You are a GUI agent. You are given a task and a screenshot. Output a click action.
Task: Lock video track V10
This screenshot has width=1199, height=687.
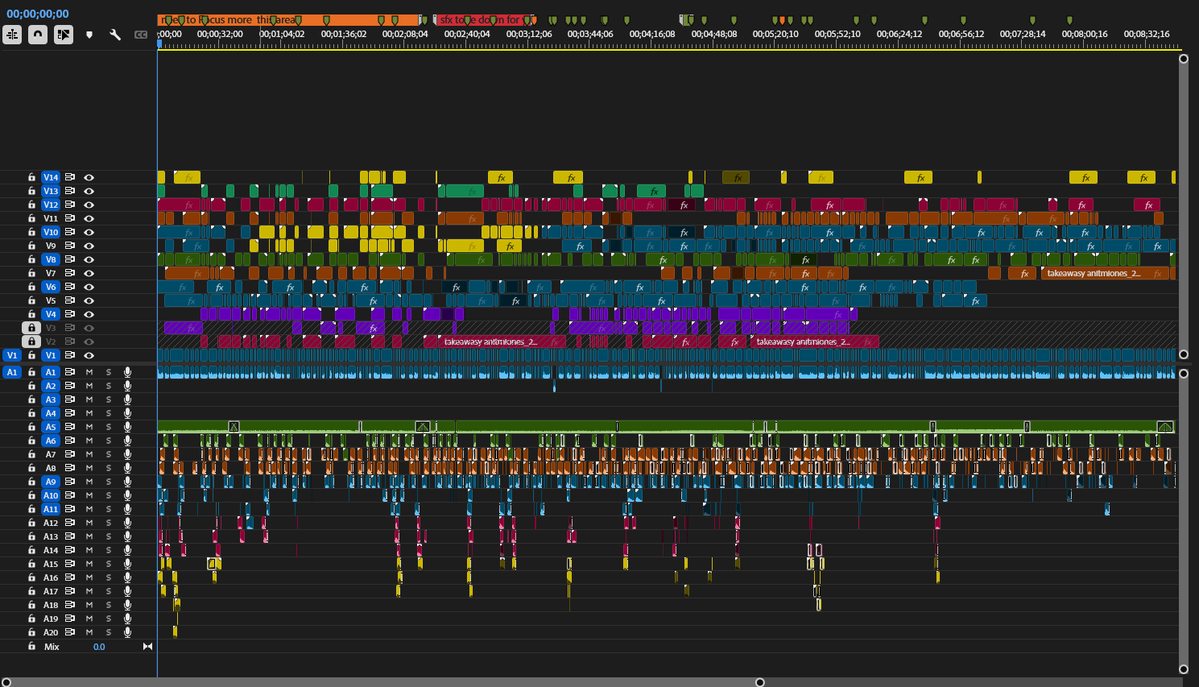[x=31, y=232]
